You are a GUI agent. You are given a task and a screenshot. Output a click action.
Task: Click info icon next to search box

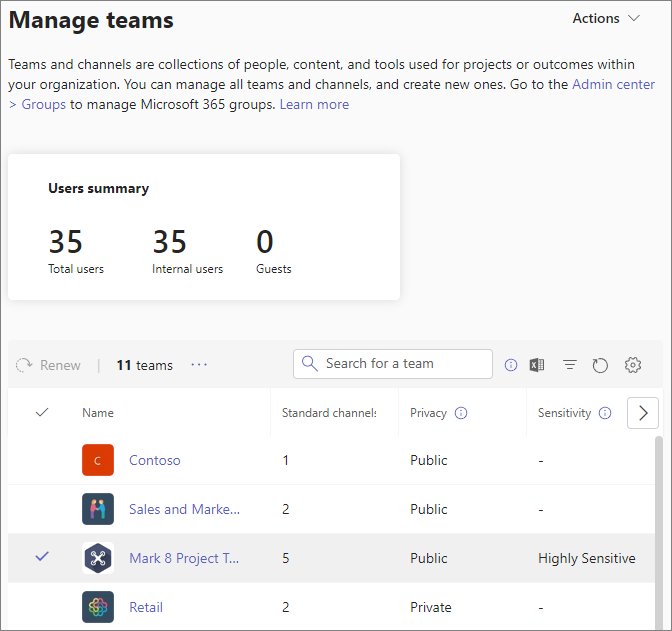point(511,365)
